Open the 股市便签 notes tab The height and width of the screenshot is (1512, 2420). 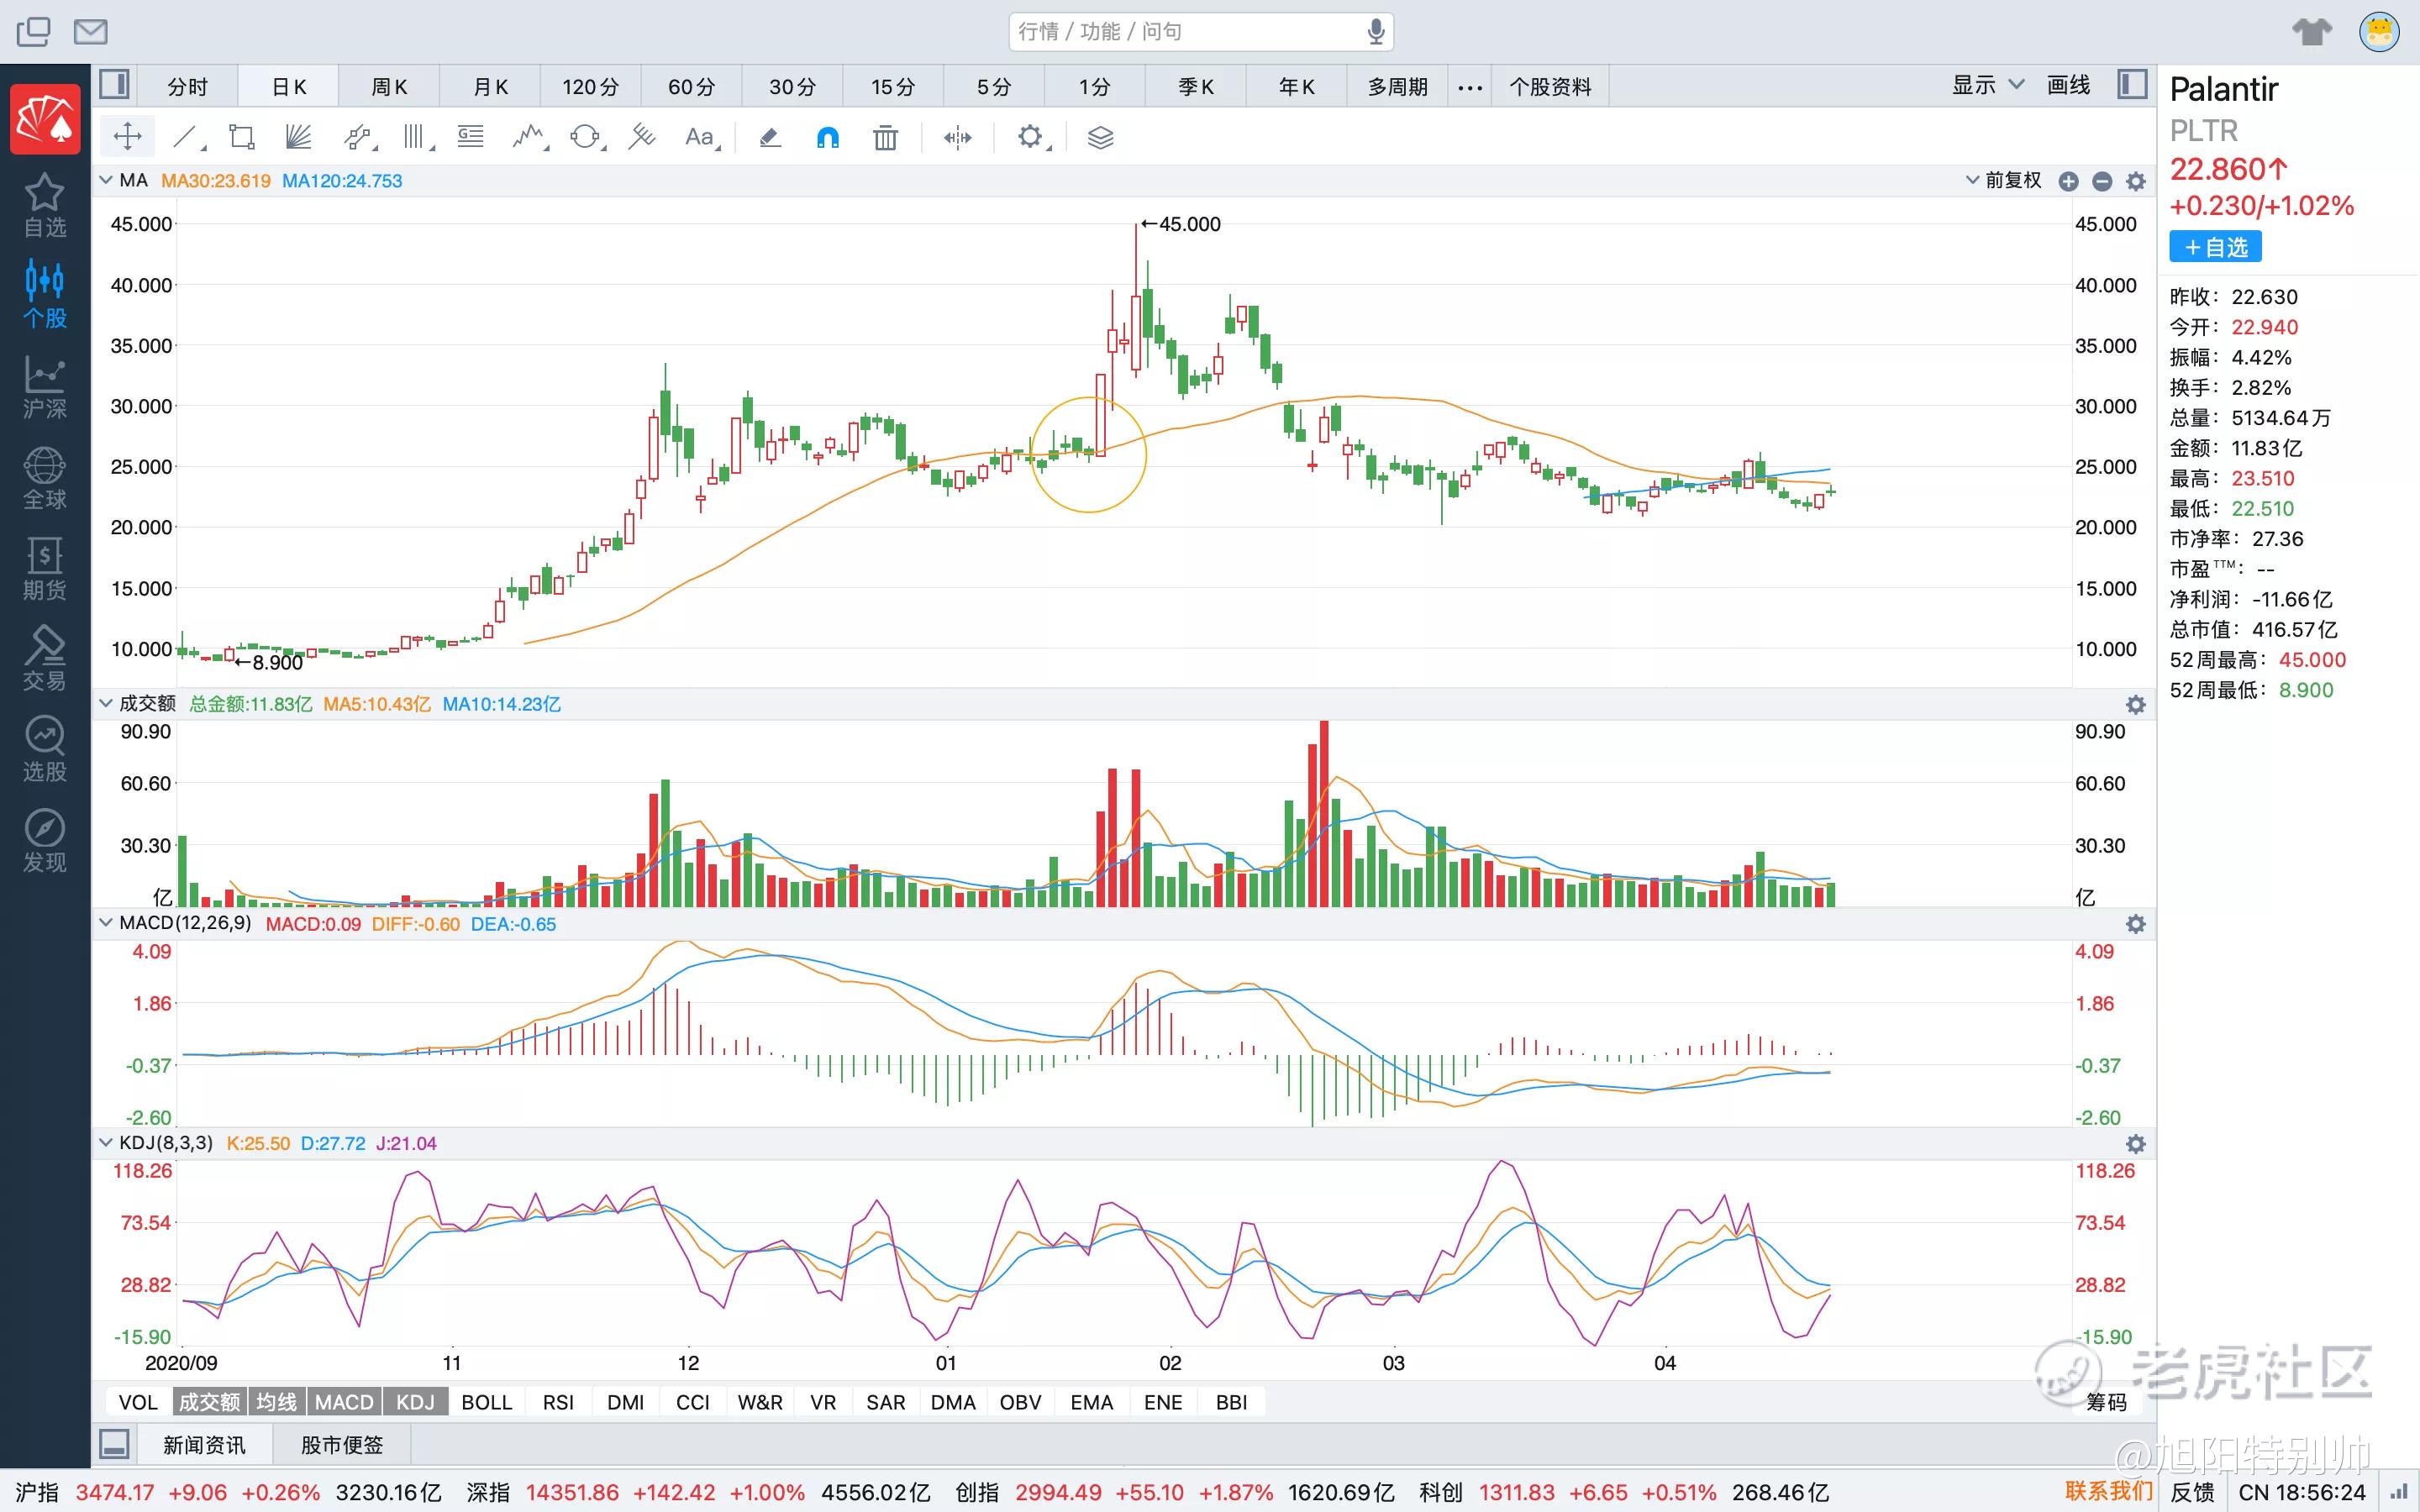[x=342, y=1445]
